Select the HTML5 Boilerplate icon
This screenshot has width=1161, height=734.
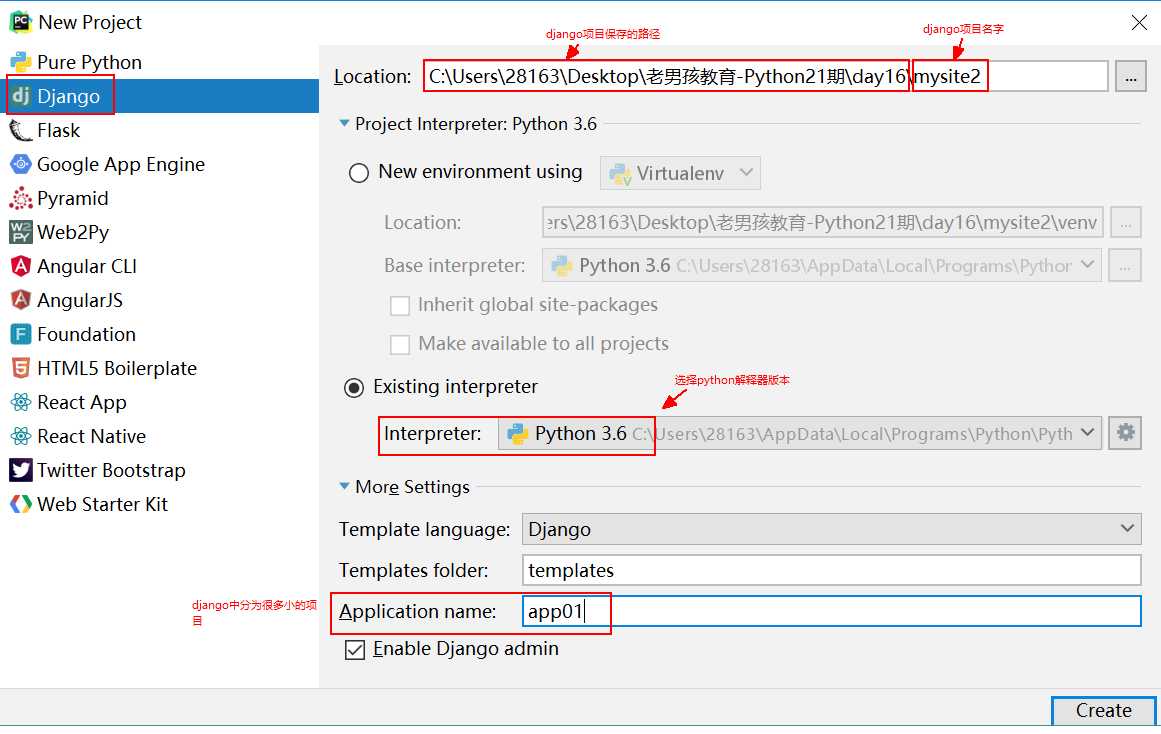[x=21, y=368]
